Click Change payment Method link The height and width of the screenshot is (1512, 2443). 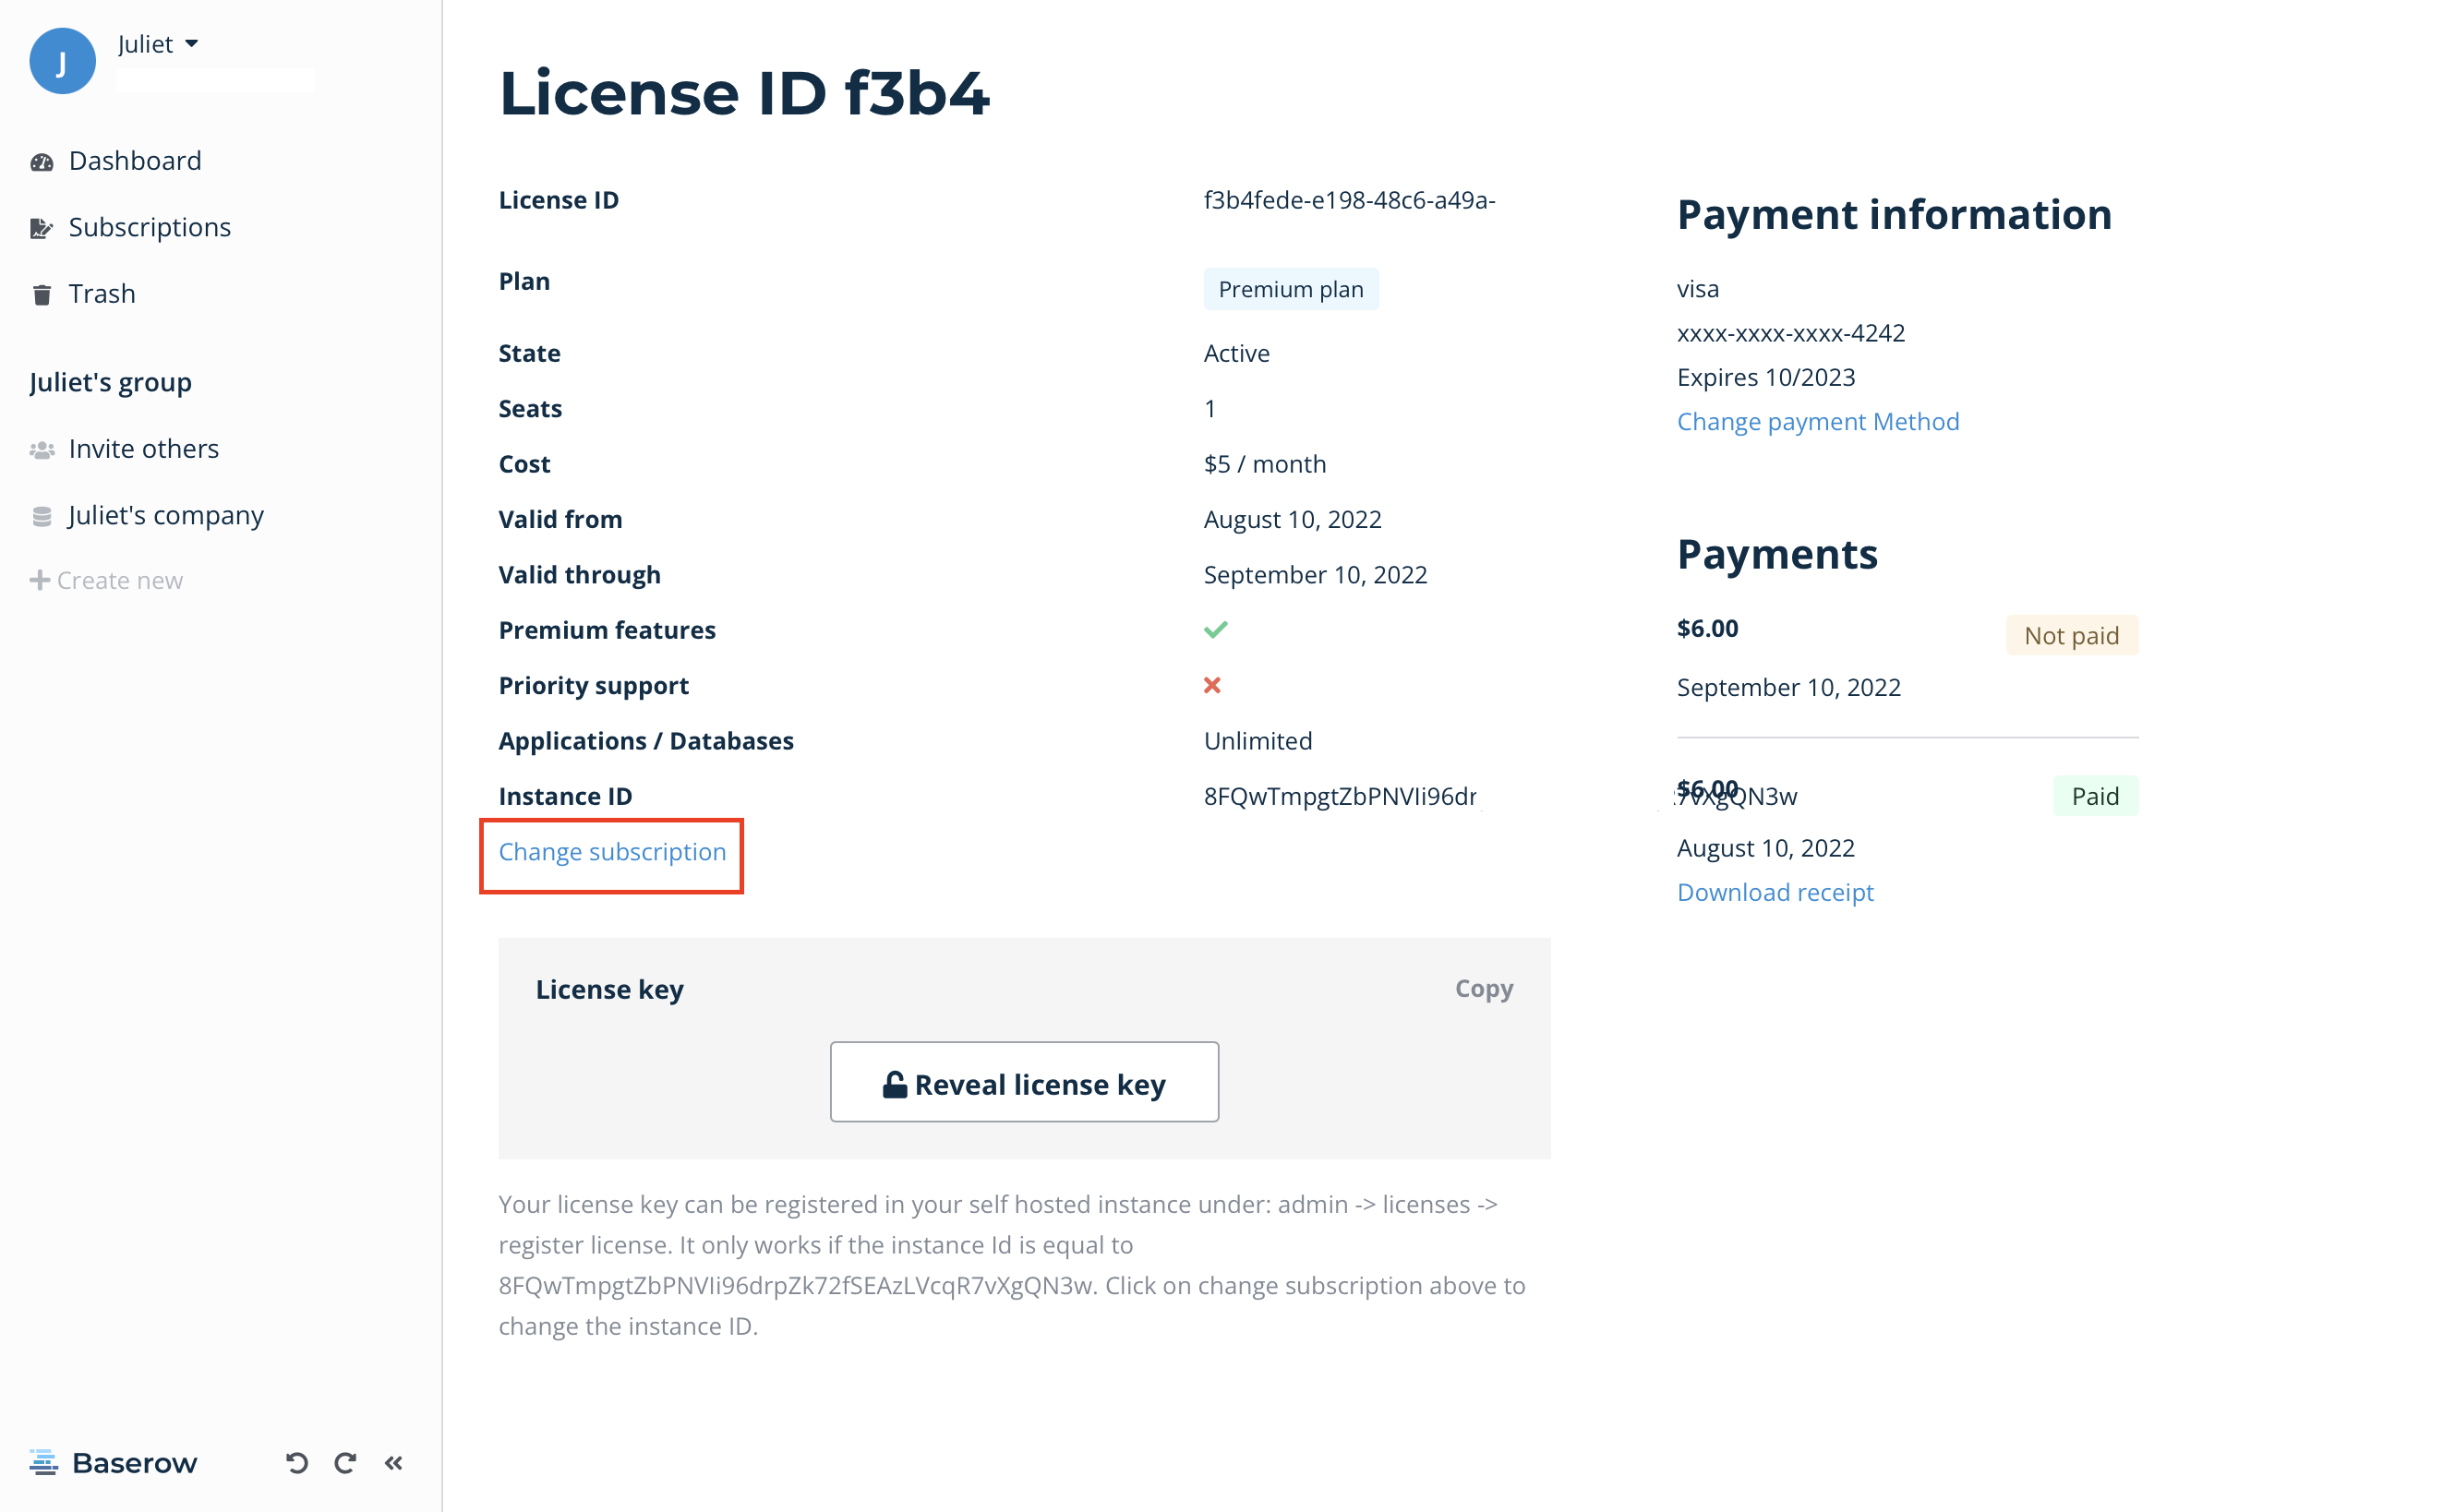pos(1817,421)
